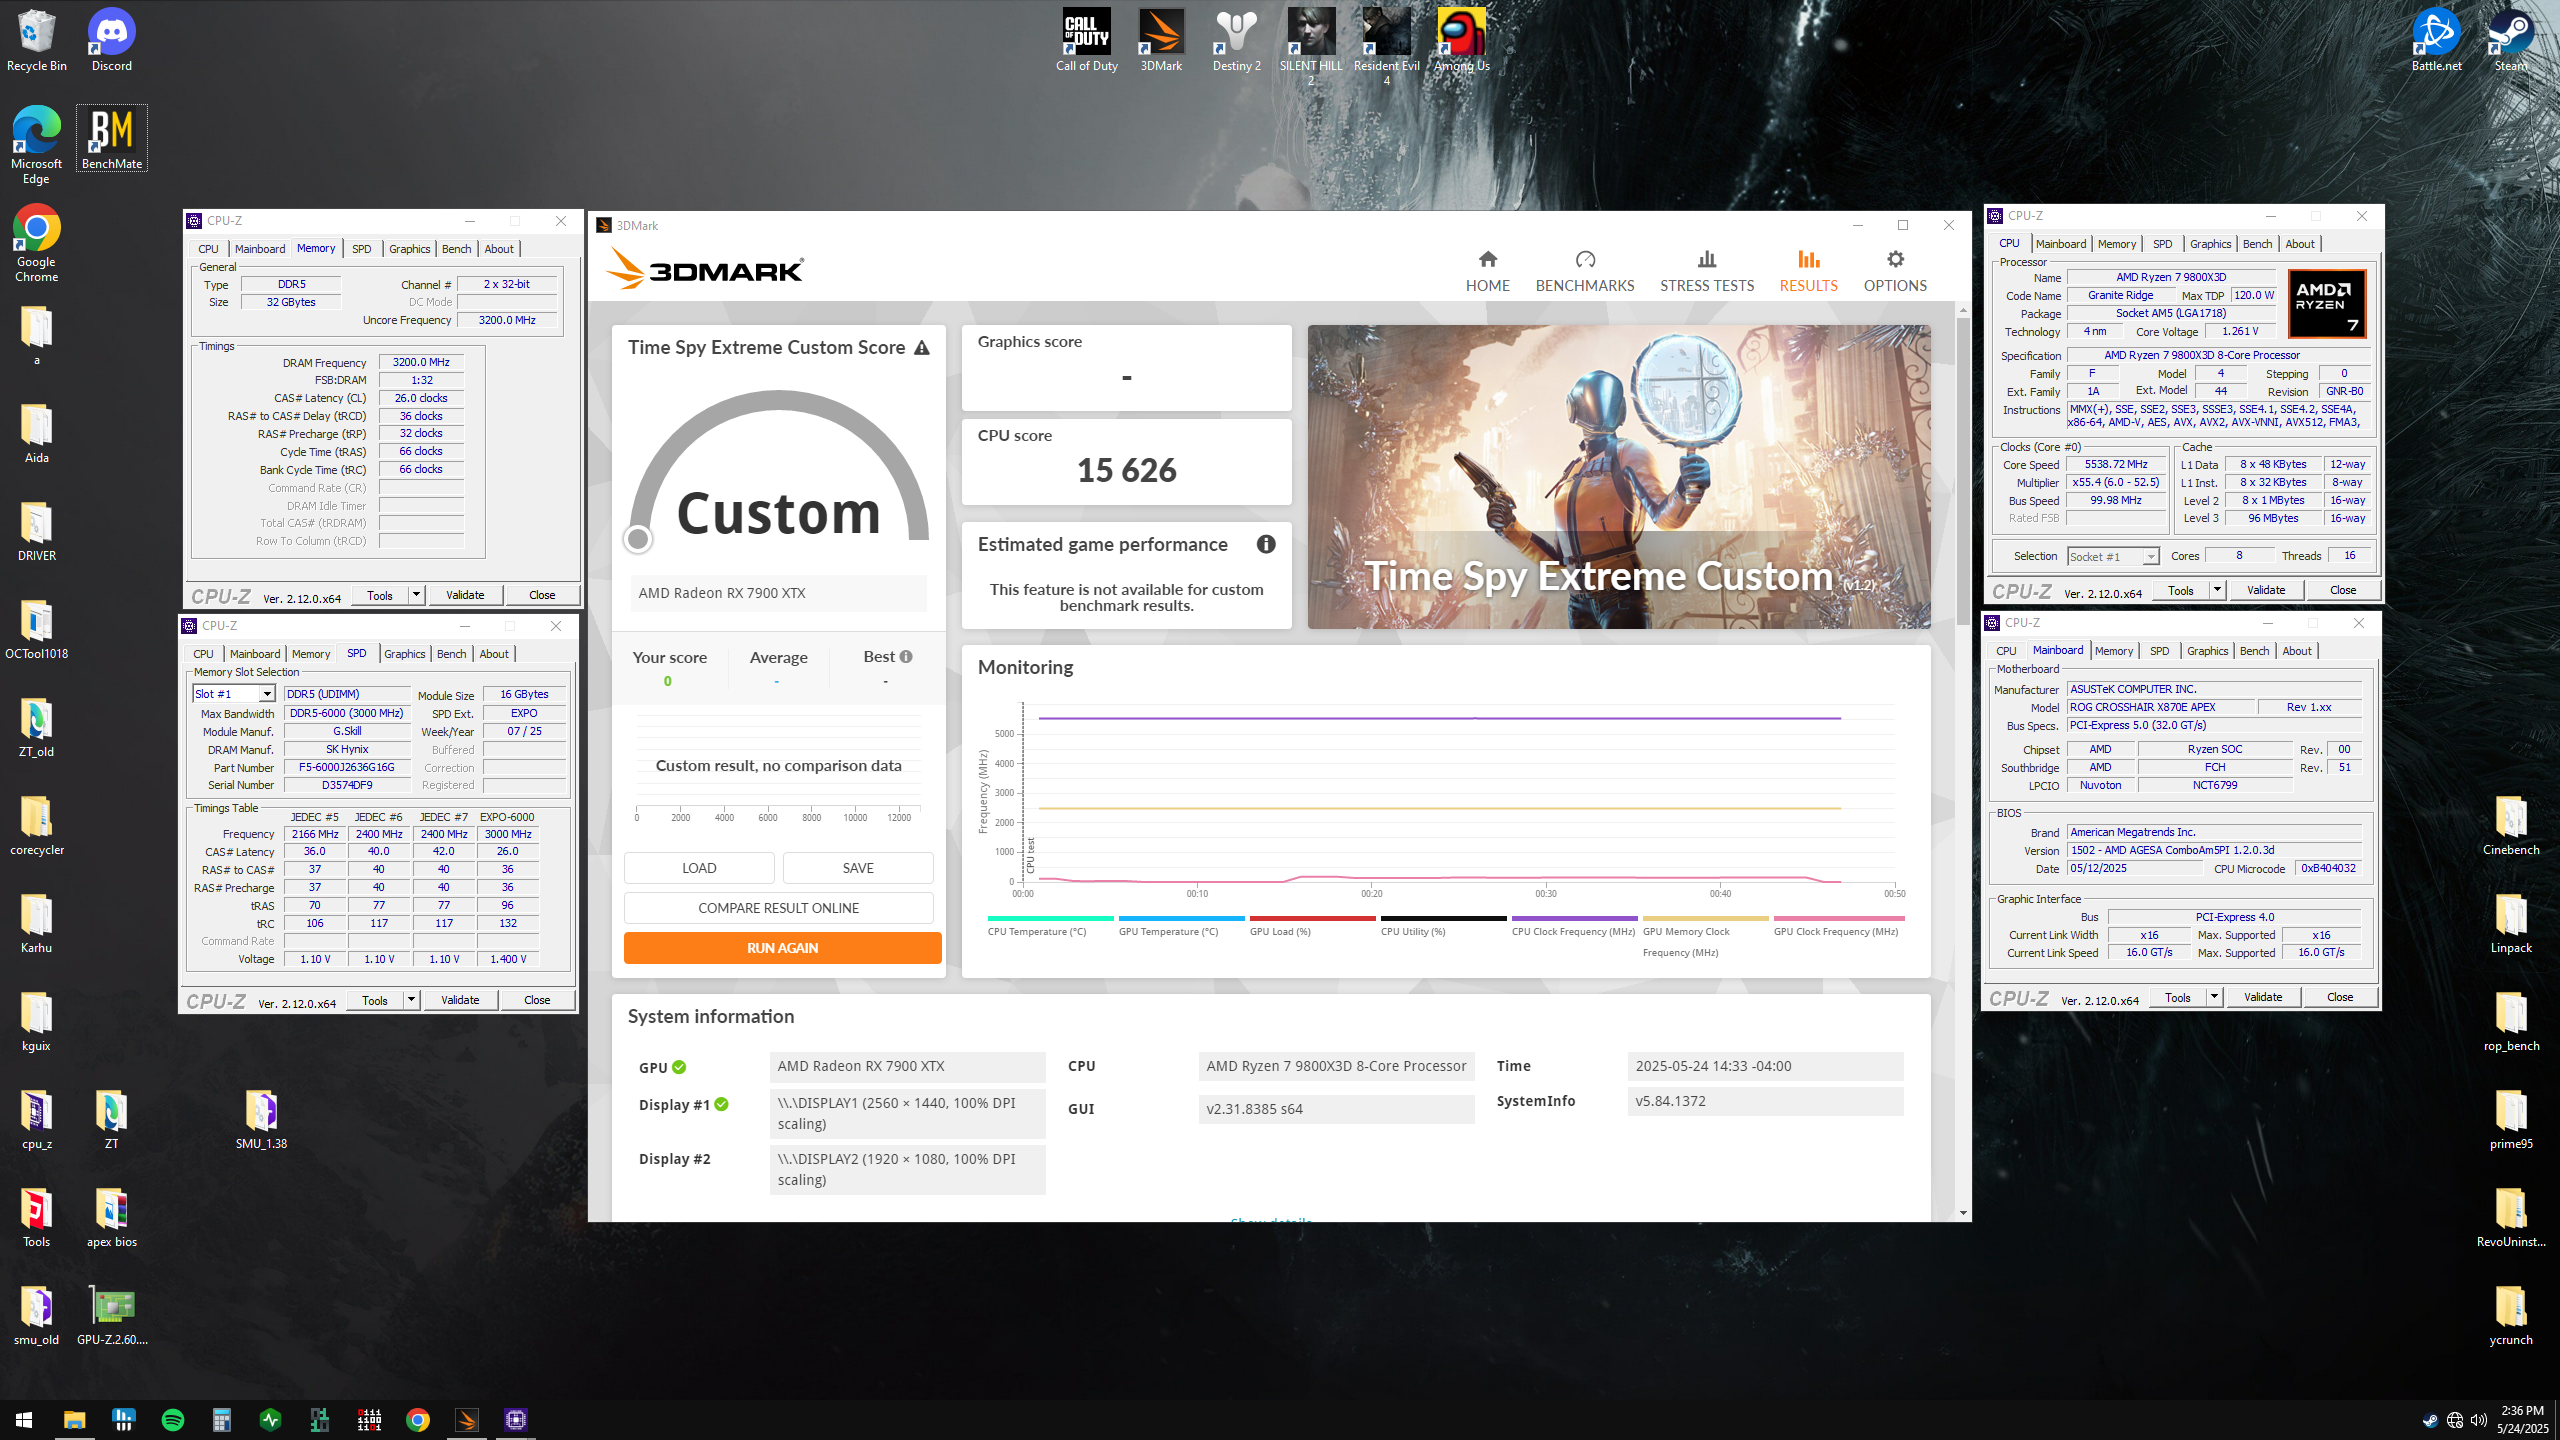Select Memory tab in CPU-Z Mainboard window

pyautogui.click(x=2113, y=651)
